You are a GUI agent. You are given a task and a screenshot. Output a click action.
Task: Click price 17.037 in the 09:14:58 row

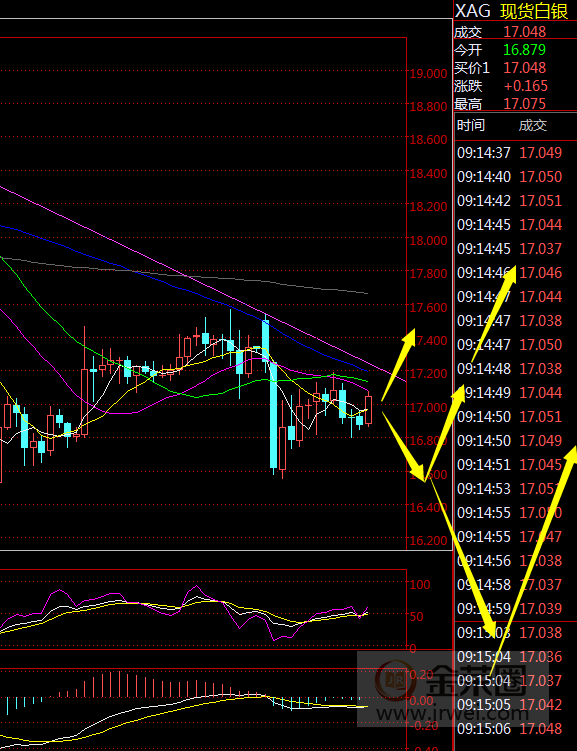pyautogui.click(x=541, y=585)
